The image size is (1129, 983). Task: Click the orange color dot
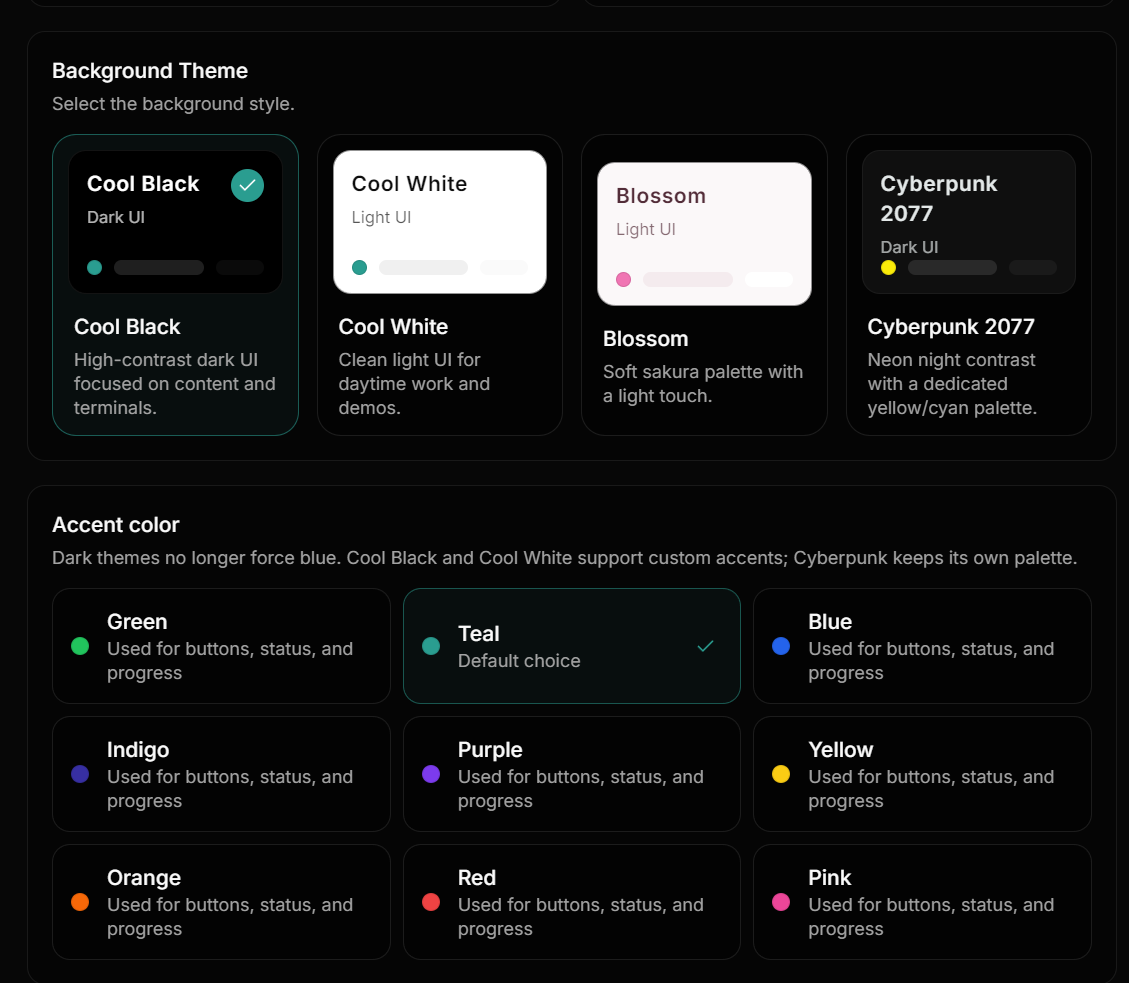[x=80, y=902]
